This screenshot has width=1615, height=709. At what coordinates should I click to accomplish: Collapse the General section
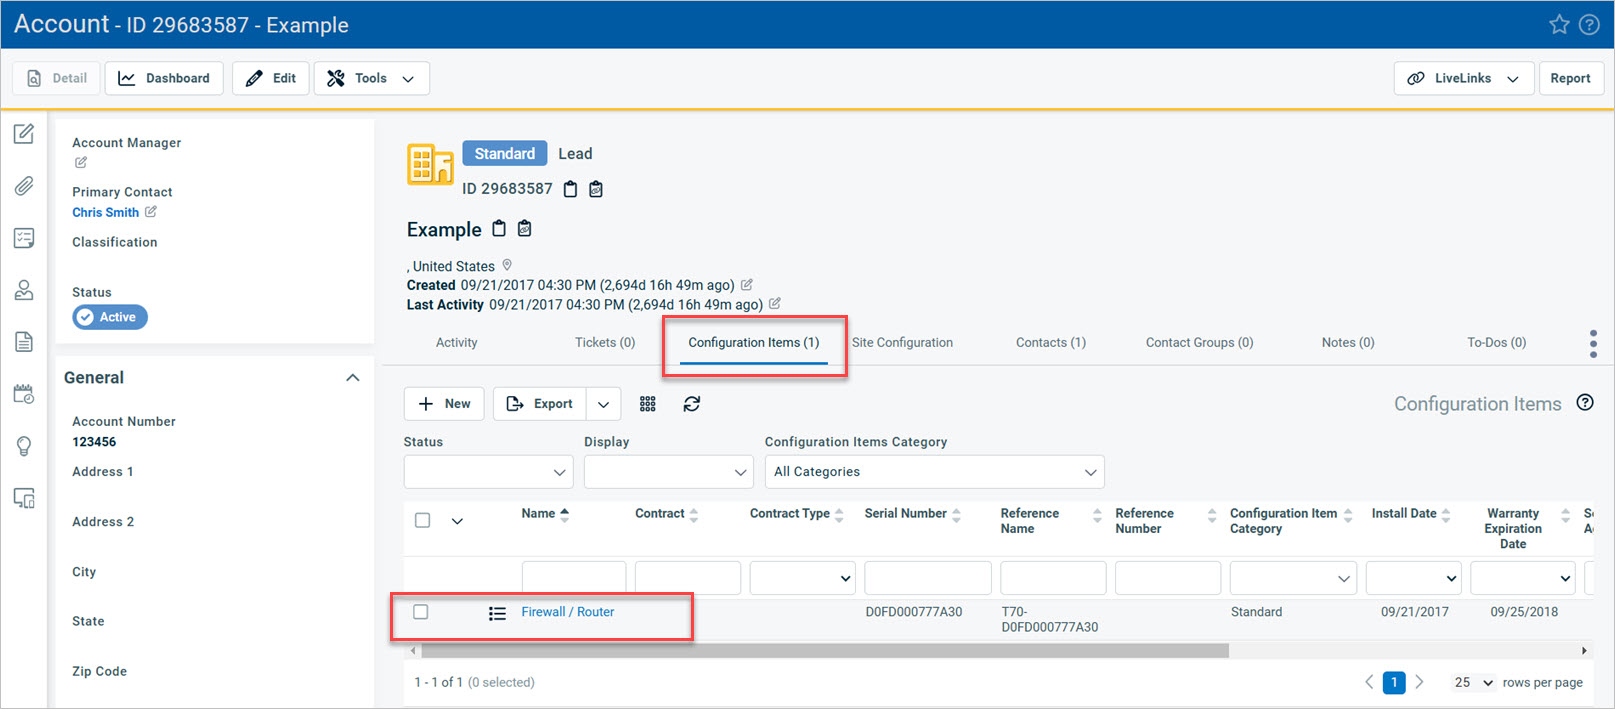[352, 378]
